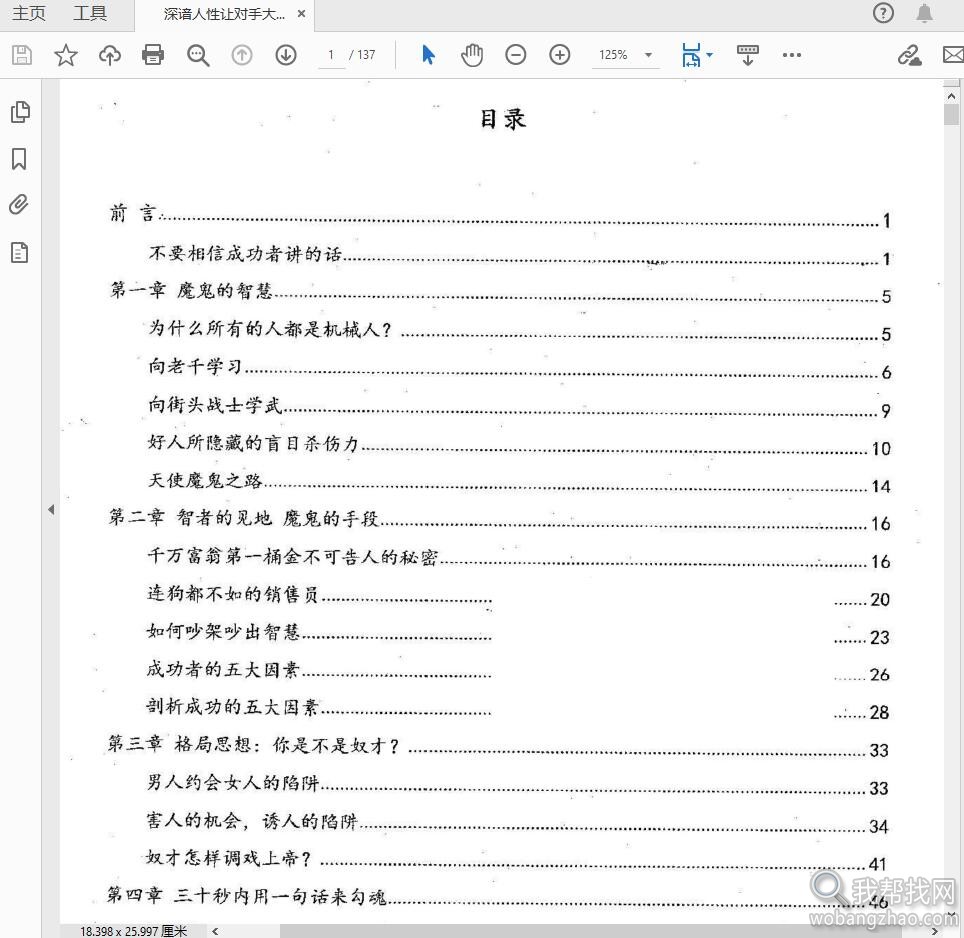The image size is (964, 938).
Task: Open the Find text magnifier tool
Action: (x=198, y=55)
